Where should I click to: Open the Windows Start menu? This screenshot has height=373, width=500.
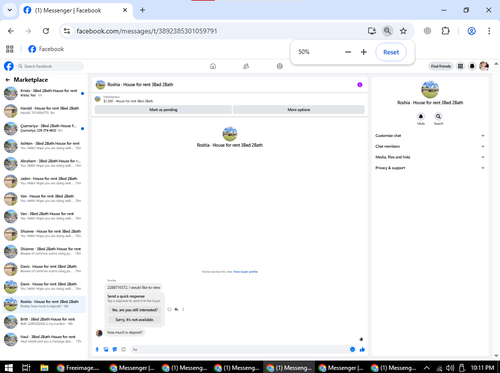[x=8, y=368]
